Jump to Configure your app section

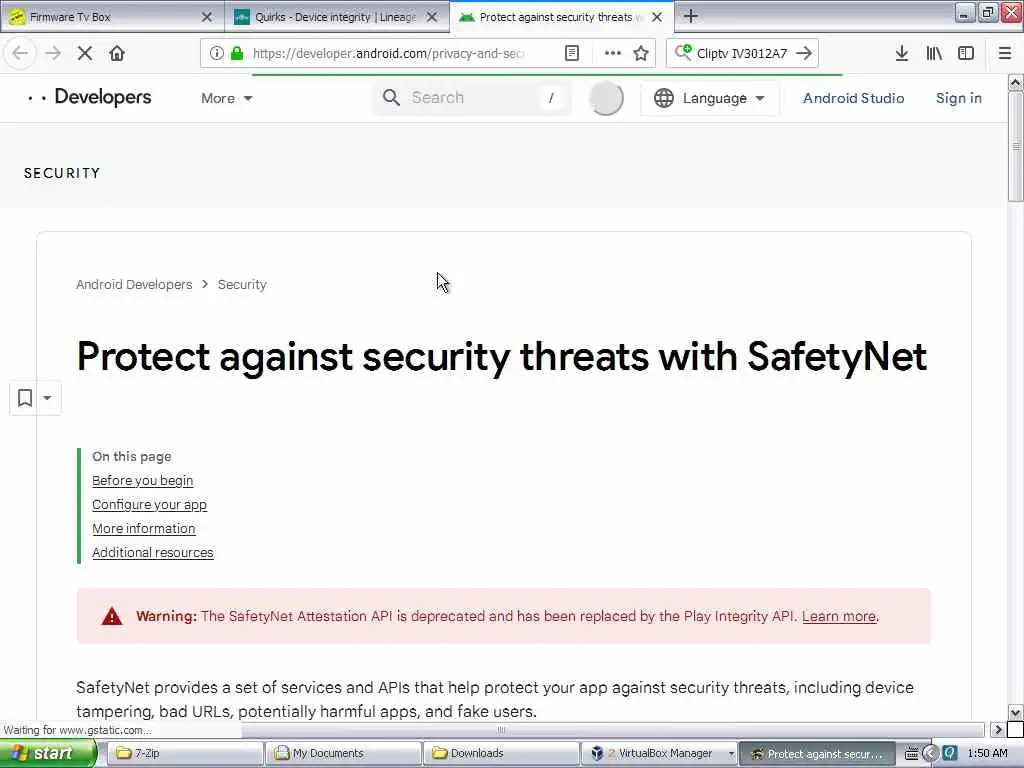[150, 505]
